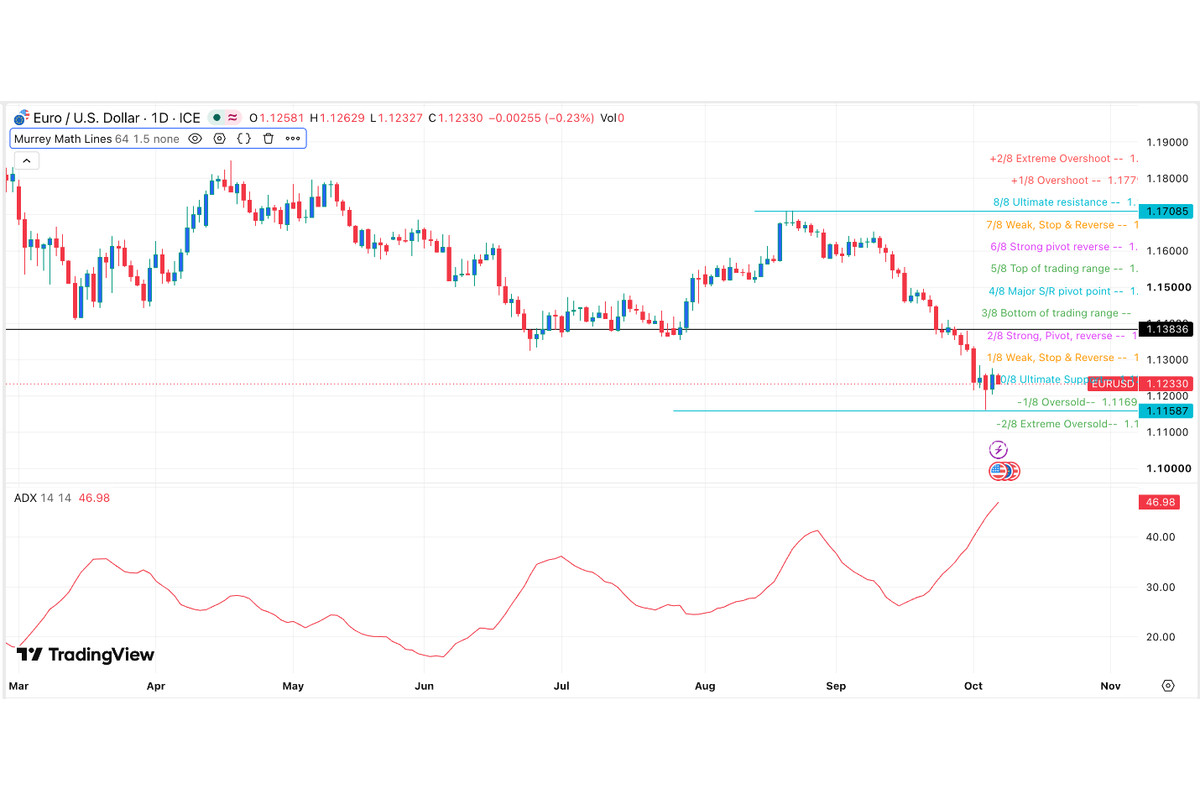Viewport: 1200px width, 800px height.
Task: Click the Aug label on the time axis
Action: [x=705, y=686]
